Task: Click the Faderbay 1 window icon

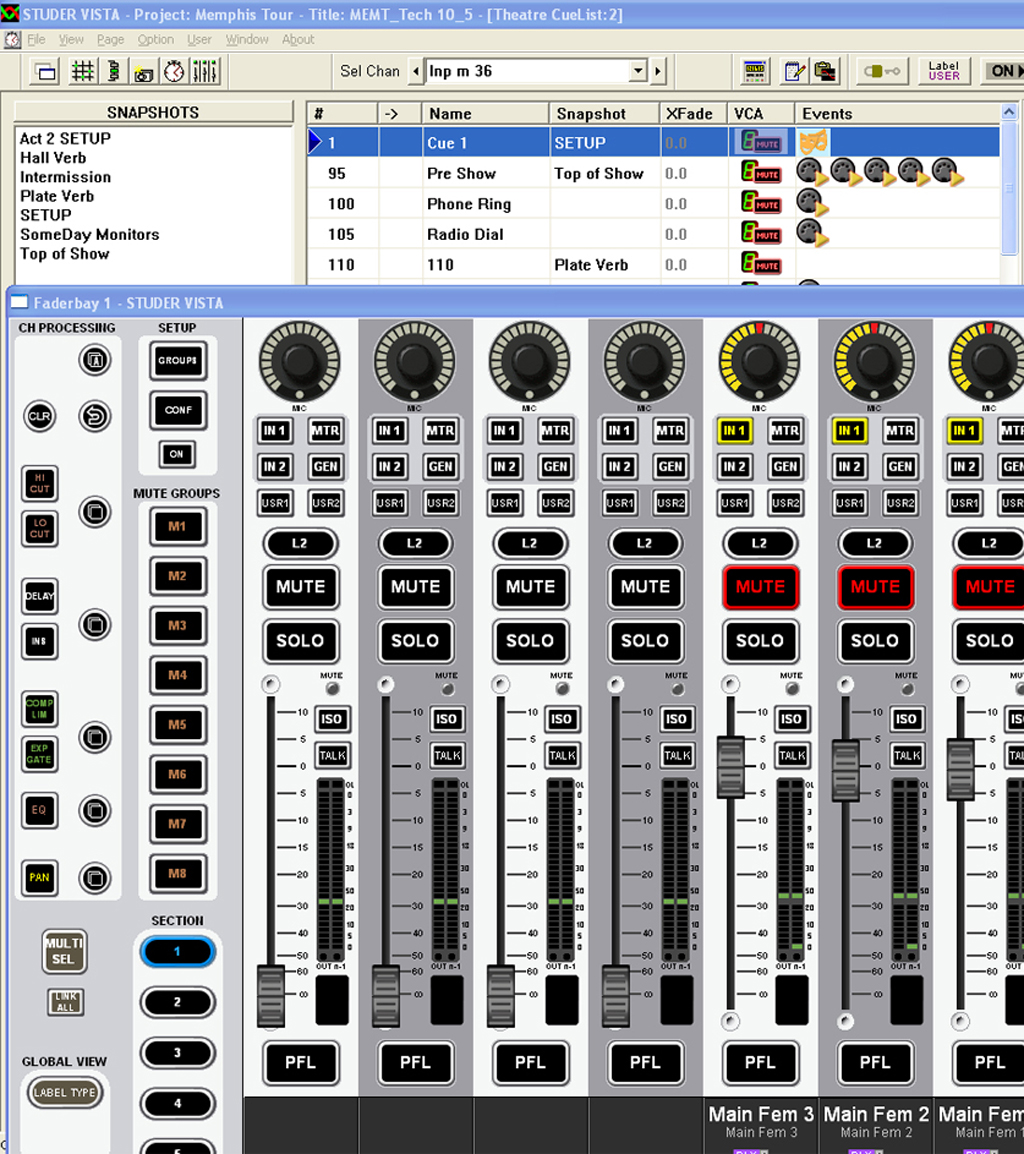Action: [19, 302]
